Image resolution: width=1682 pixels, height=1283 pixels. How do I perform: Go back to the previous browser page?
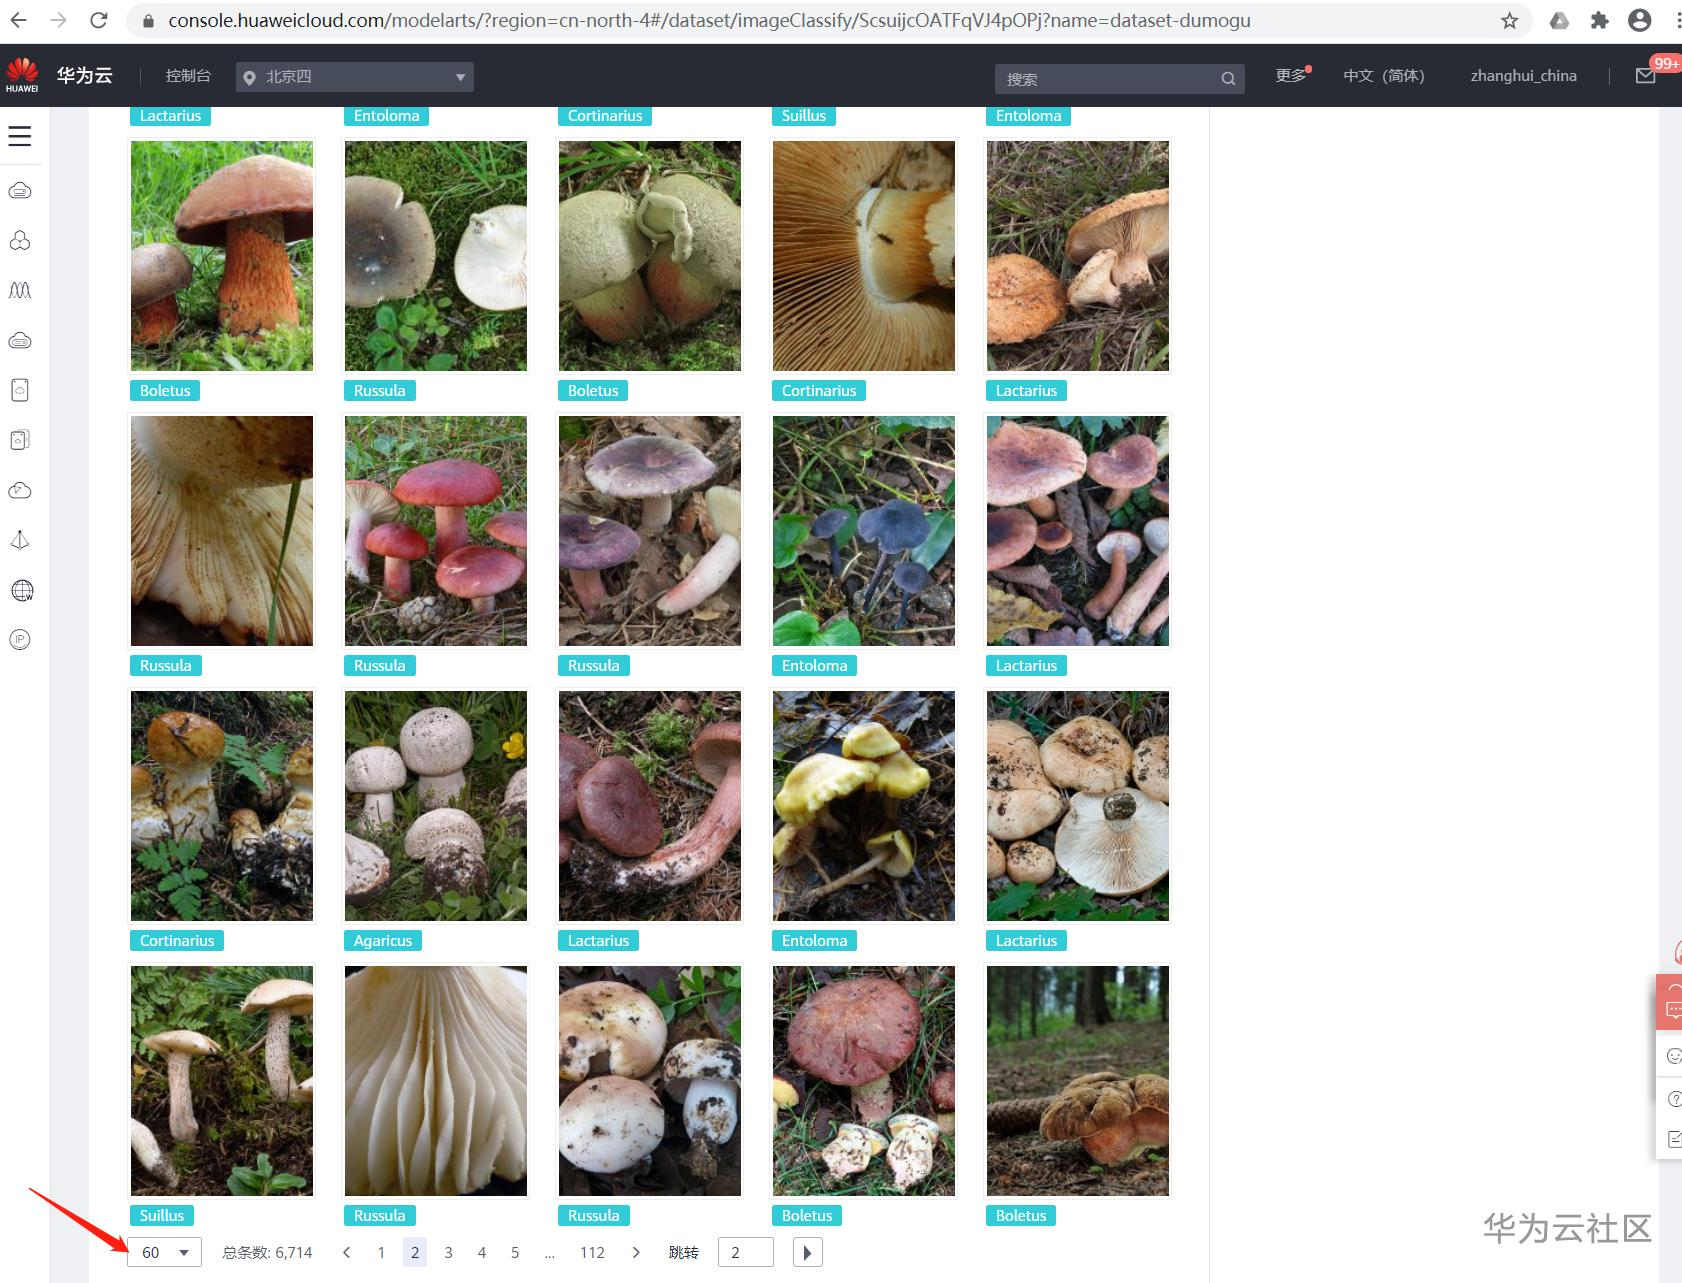coord(19,20)
